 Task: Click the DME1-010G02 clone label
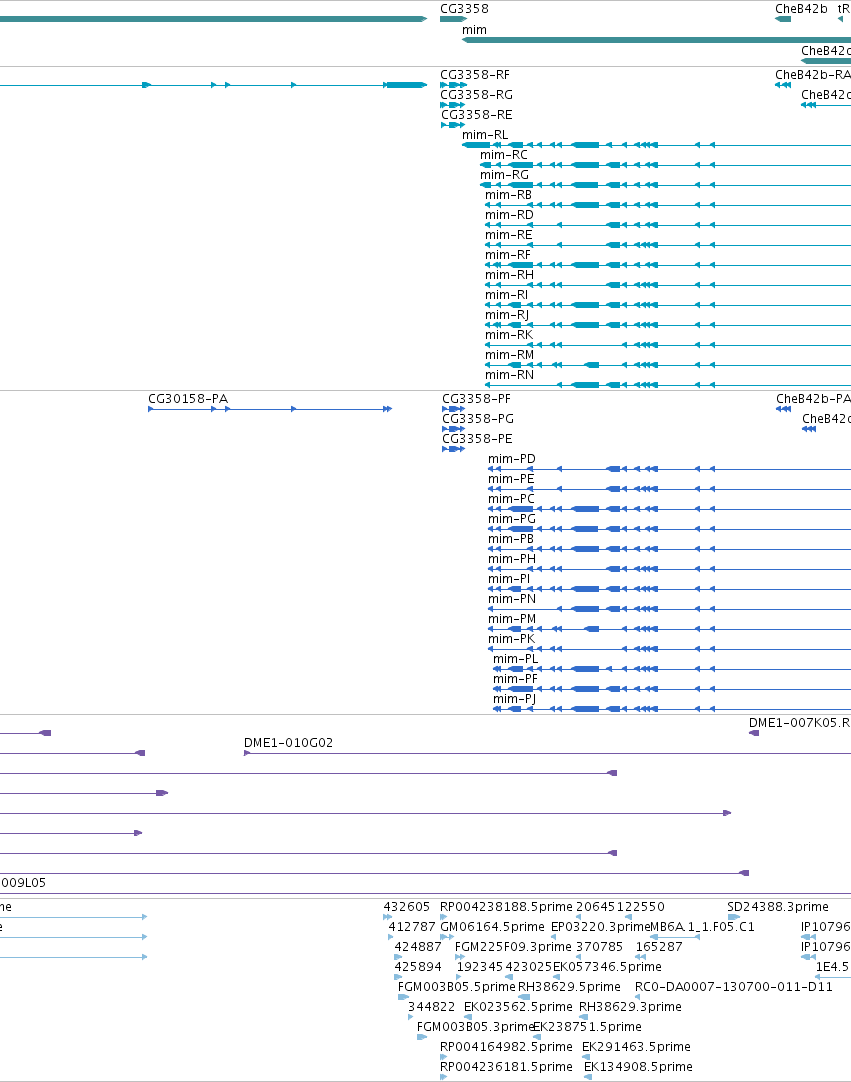pos(288,743)
